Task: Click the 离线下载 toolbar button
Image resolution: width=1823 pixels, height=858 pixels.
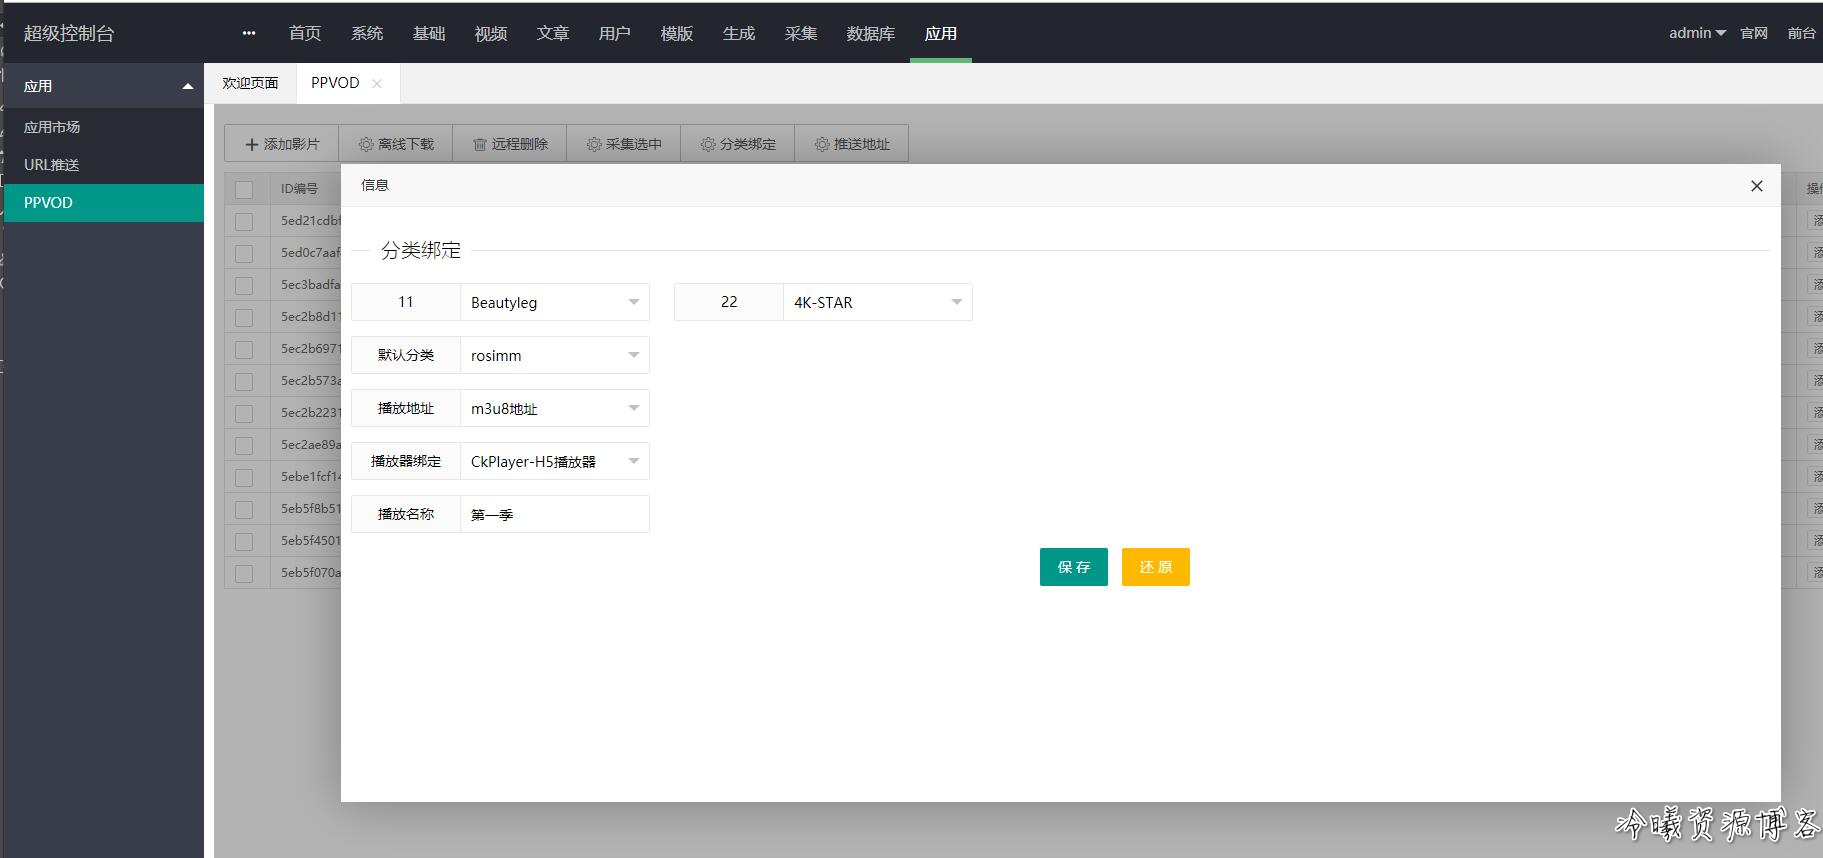Action: point(396,144)
